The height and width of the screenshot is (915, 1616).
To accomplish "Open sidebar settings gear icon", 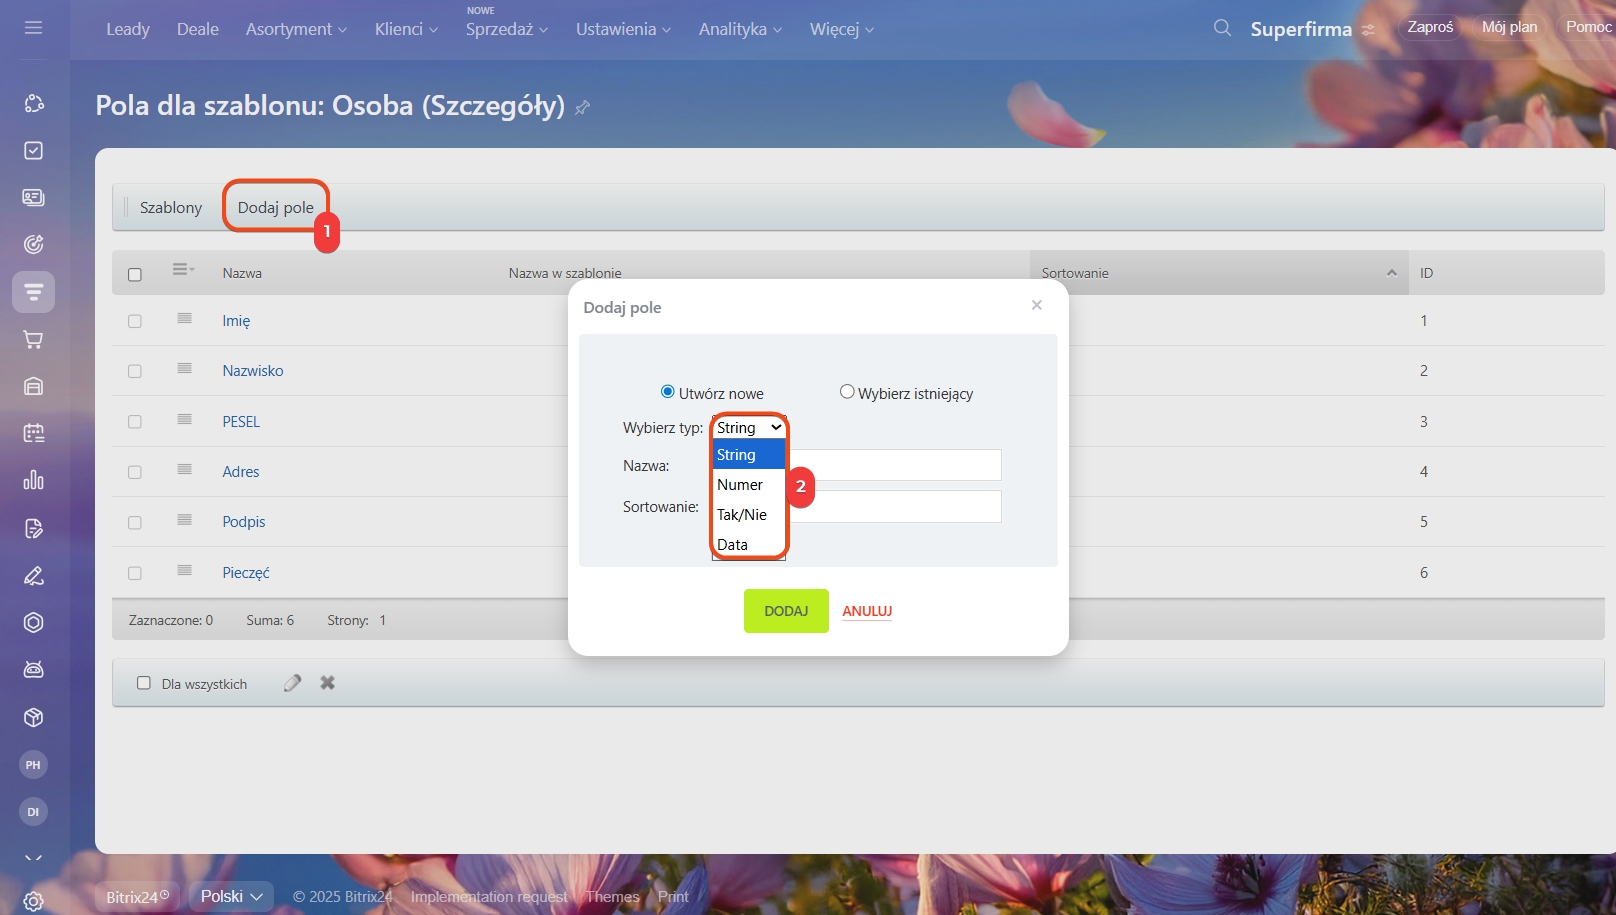I will [x=33, y=901].
